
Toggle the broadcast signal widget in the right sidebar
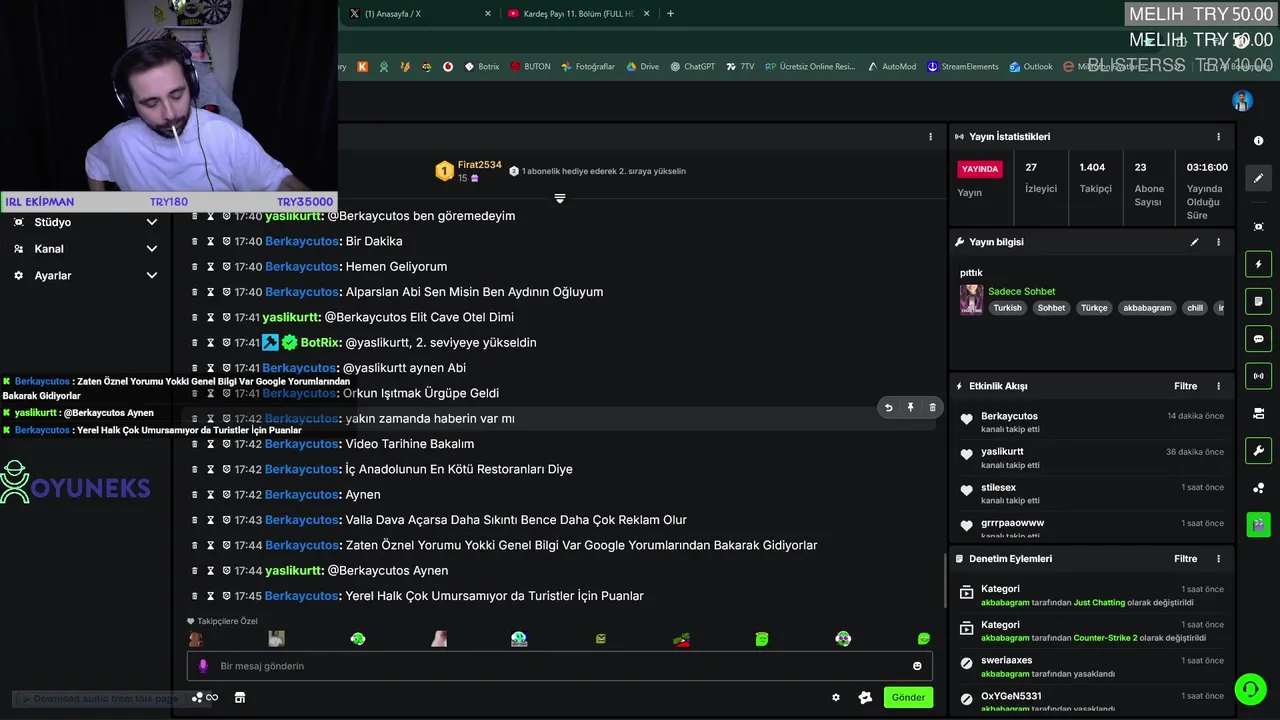(x=1259, y=376)
